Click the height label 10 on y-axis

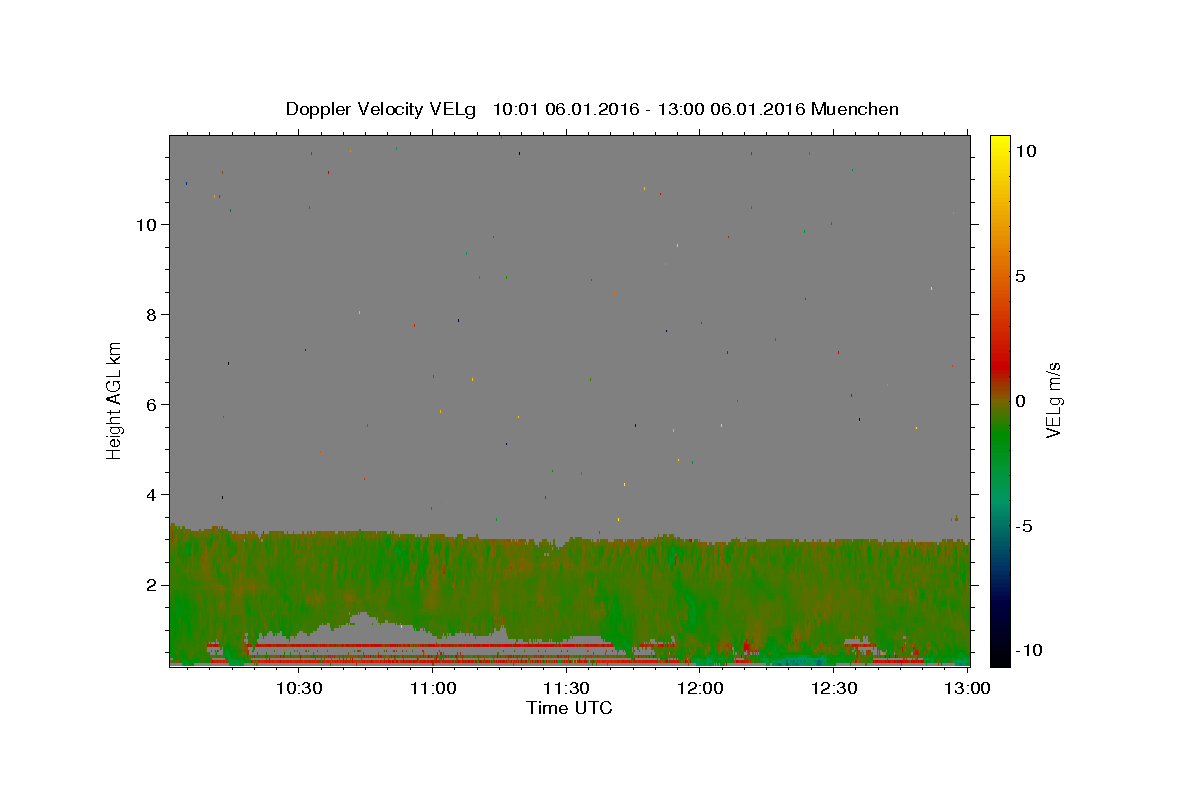coord(146,224)
